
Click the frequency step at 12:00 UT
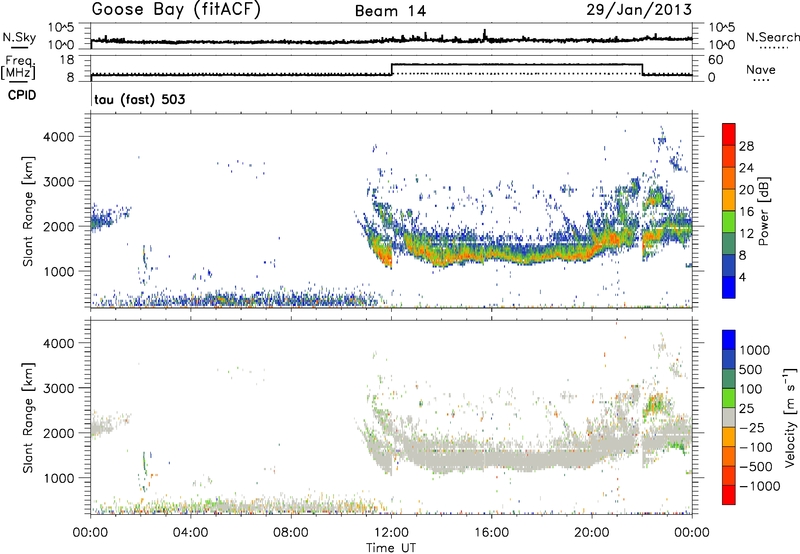pyautogui.click(x=391, y=69)
